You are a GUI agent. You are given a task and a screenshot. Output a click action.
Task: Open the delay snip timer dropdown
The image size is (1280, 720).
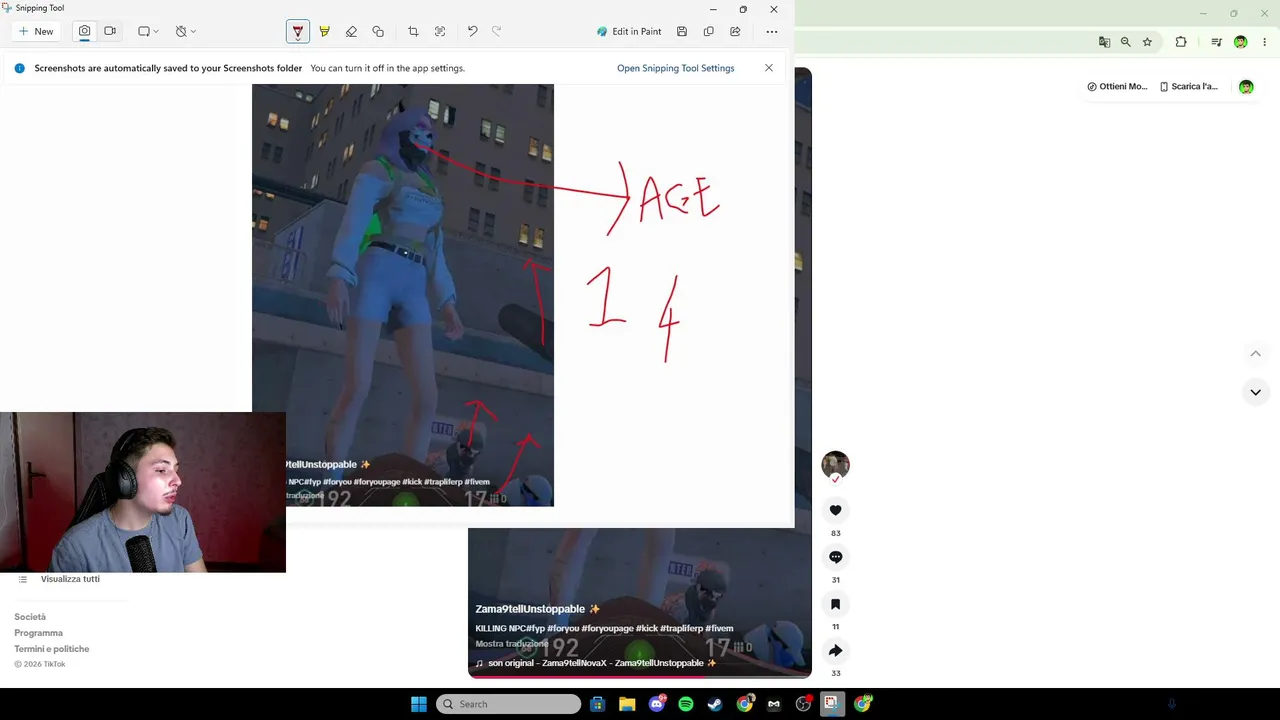coord(185,31)
